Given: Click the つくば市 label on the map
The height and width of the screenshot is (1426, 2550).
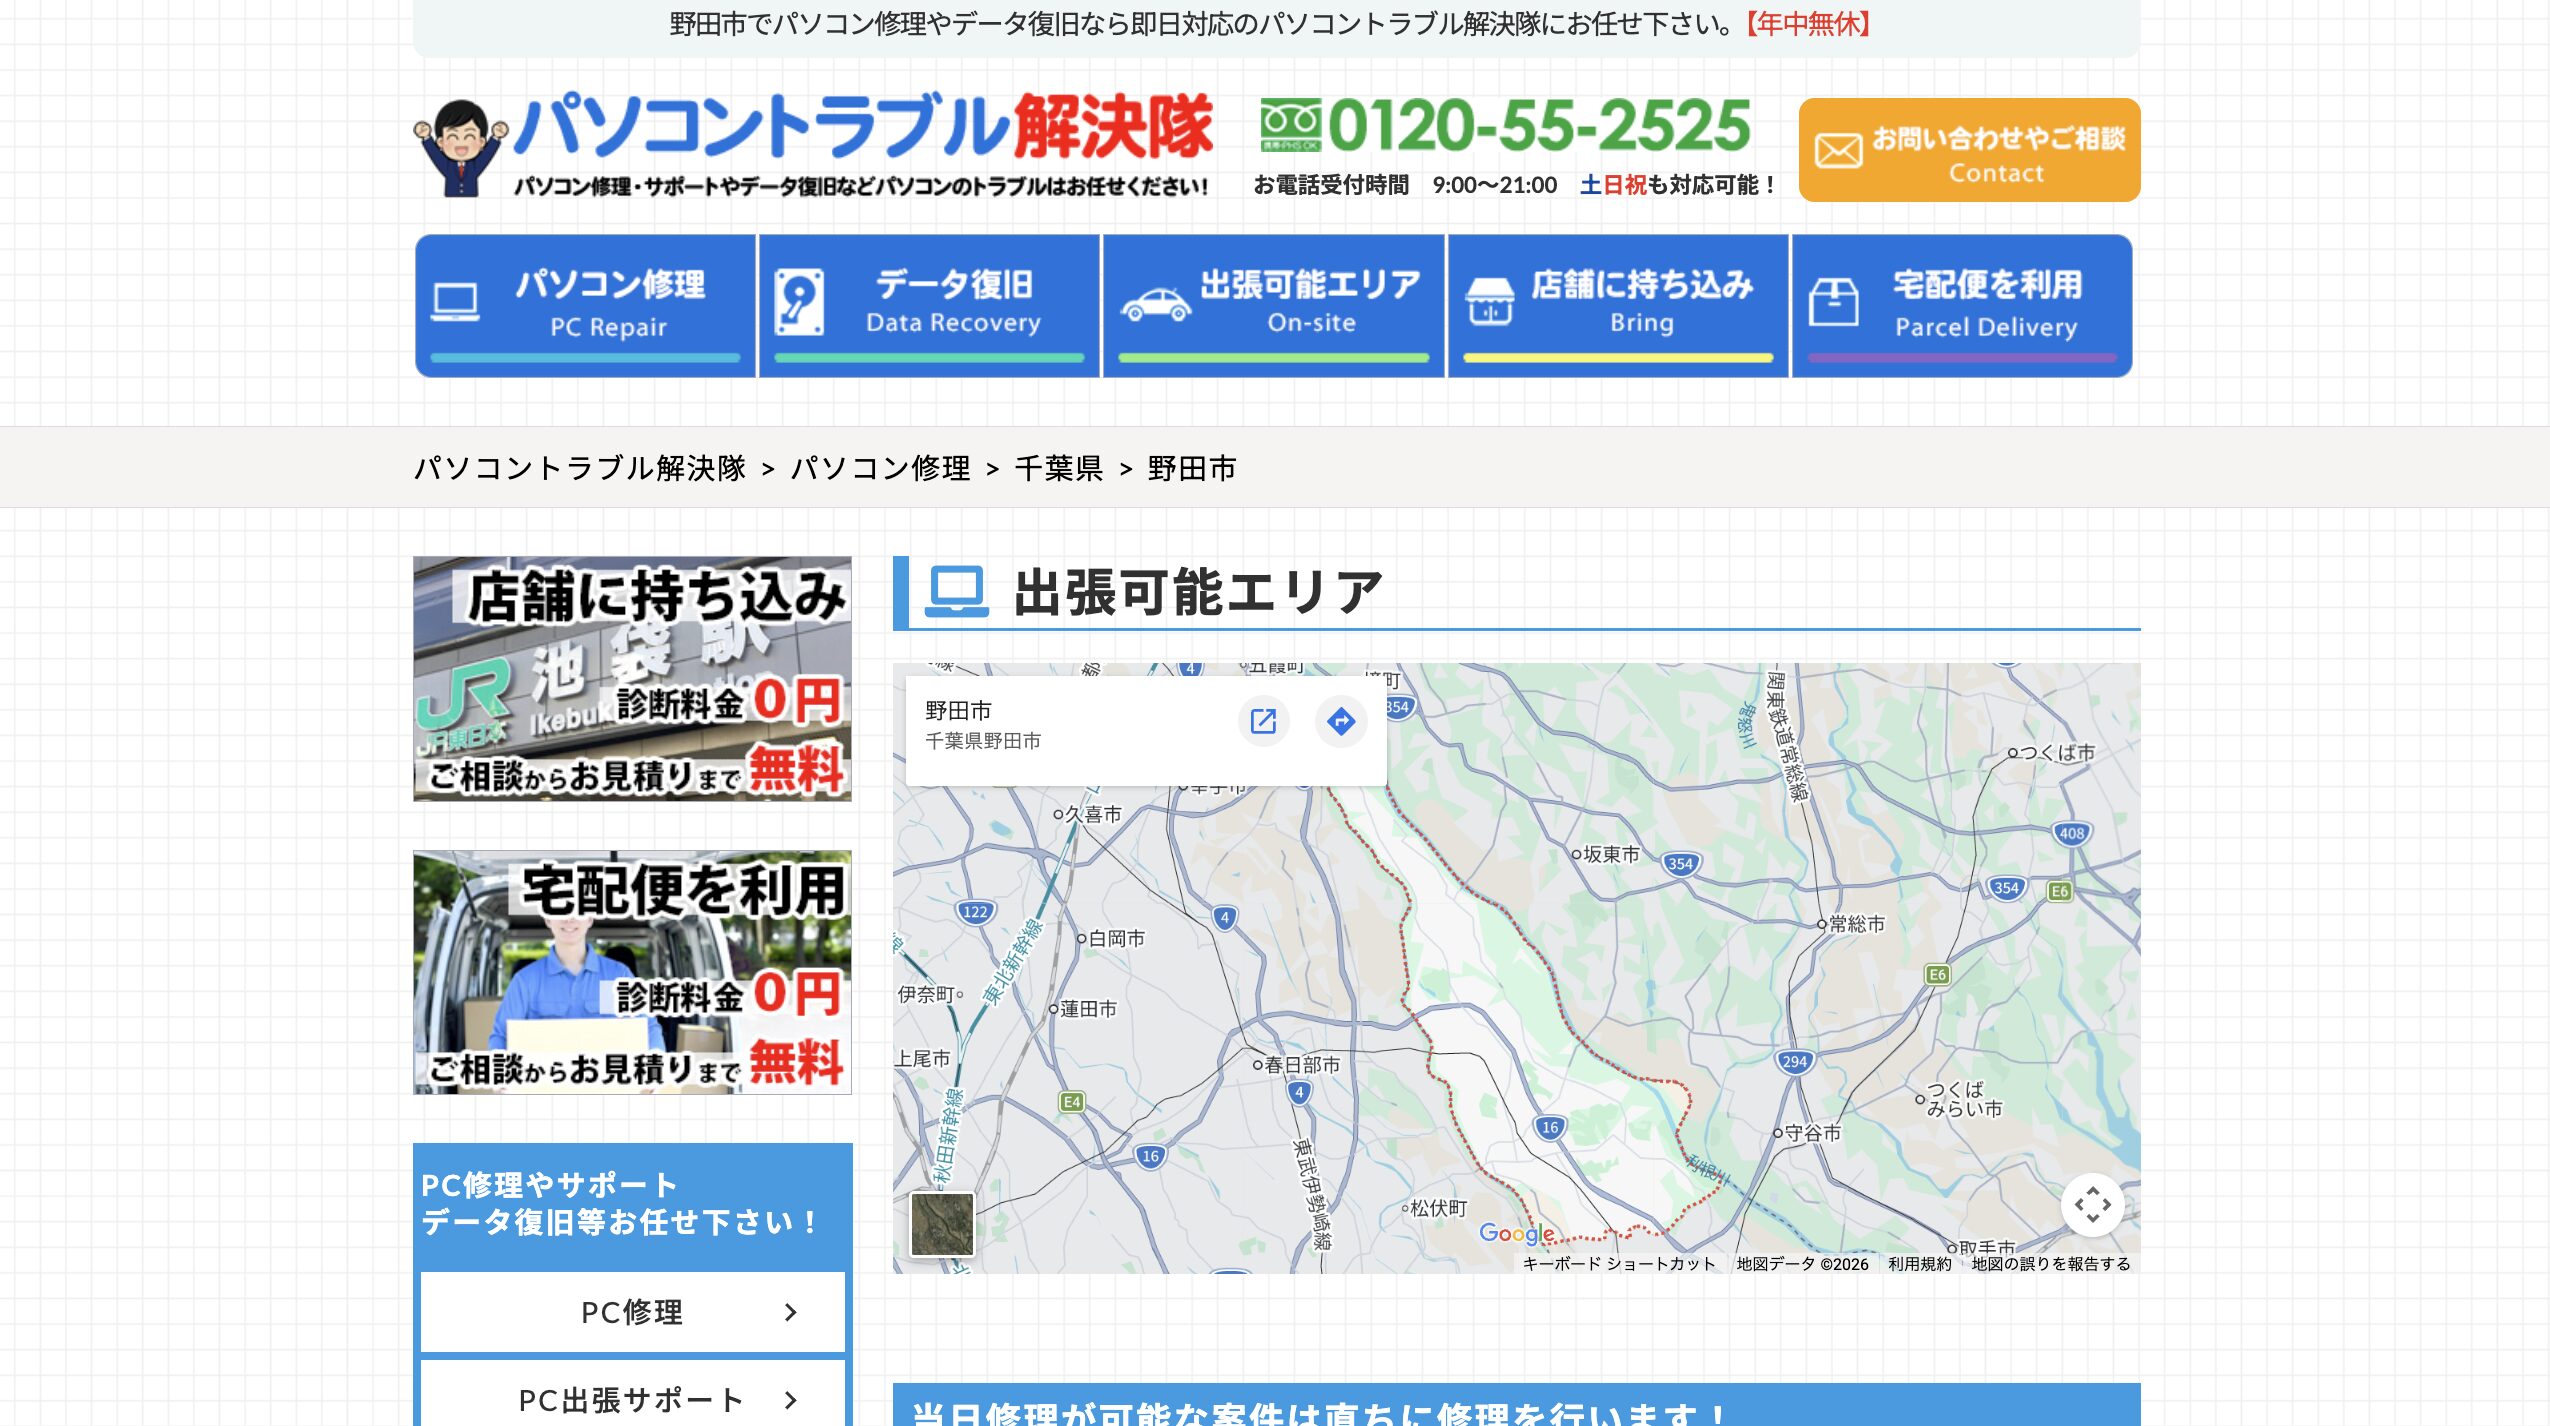Looking at the screenshot, I should (2057, 752).
